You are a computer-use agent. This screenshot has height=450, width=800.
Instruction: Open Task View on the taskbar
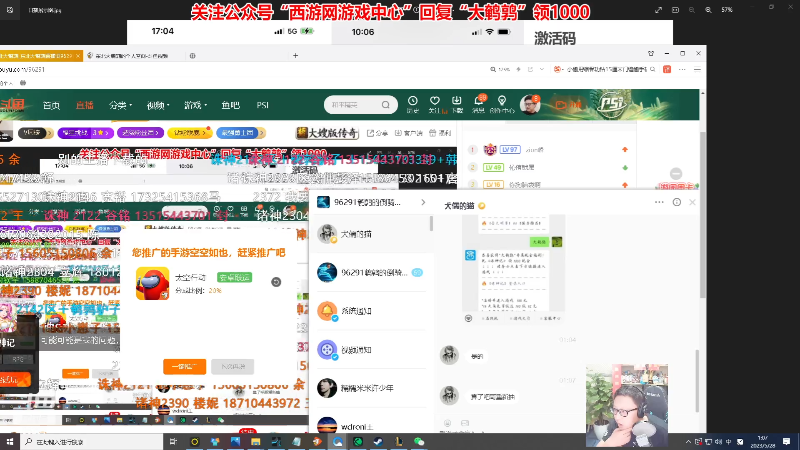click(173, 441)
